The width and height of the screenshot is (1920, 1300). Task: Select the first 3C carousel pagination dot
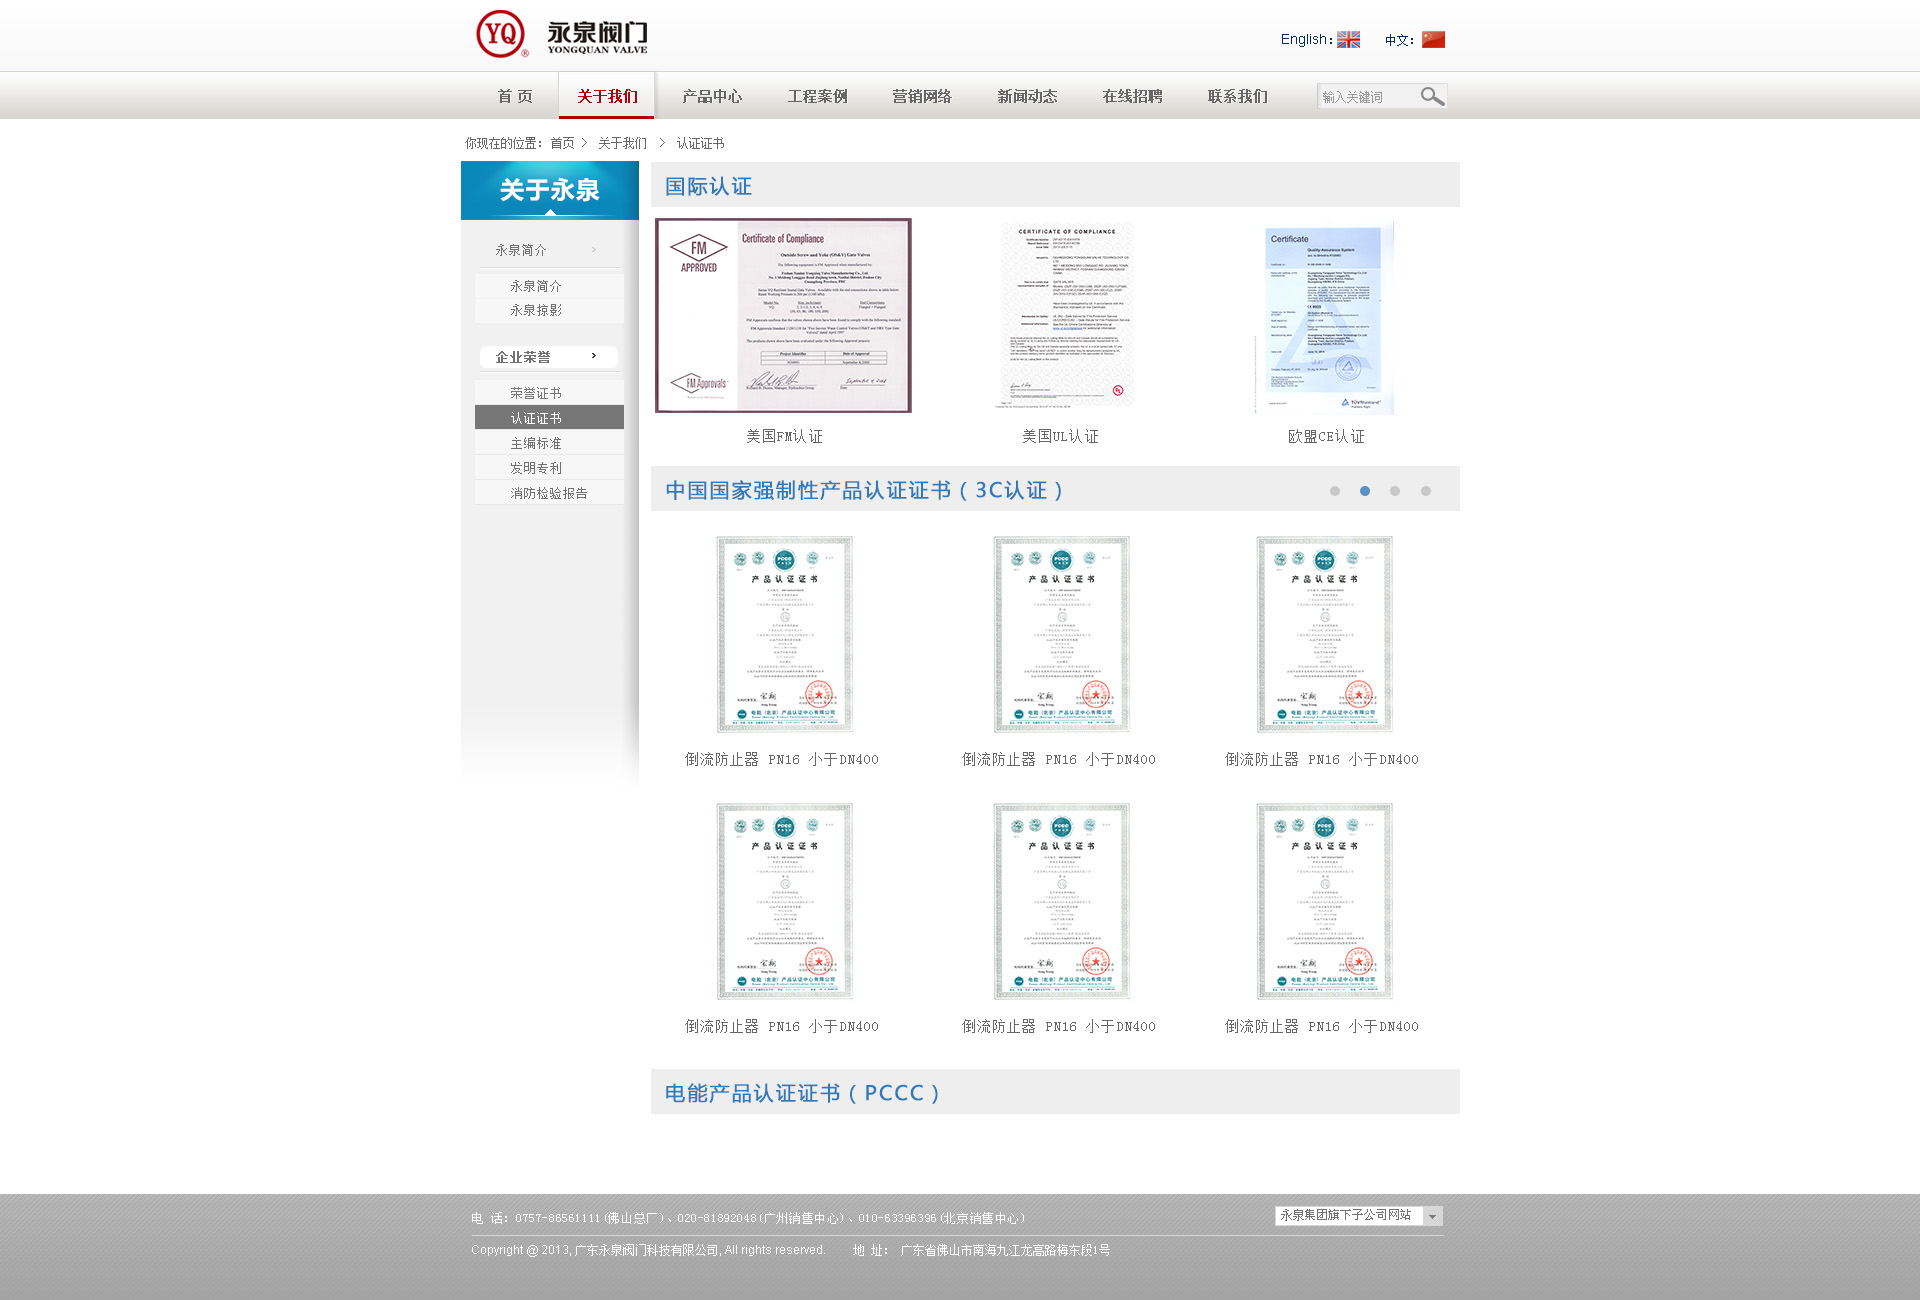pyautogui.click(x=1334, y=491)
